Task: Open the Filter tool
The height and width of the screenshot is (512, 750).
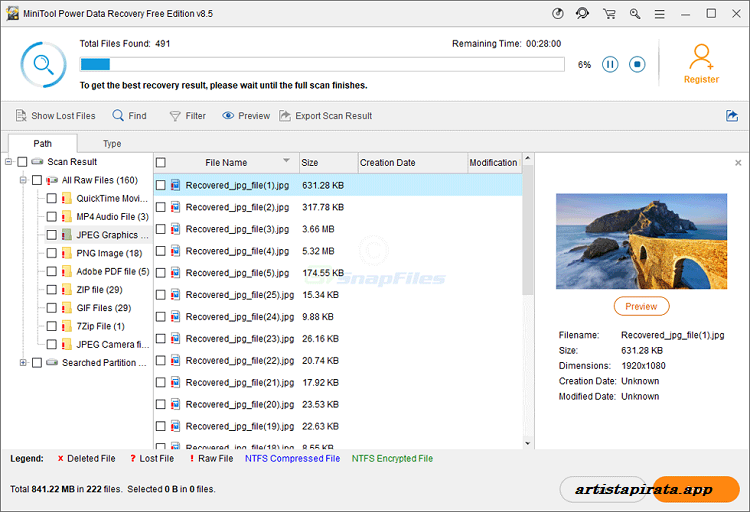Action: (188, 116)
